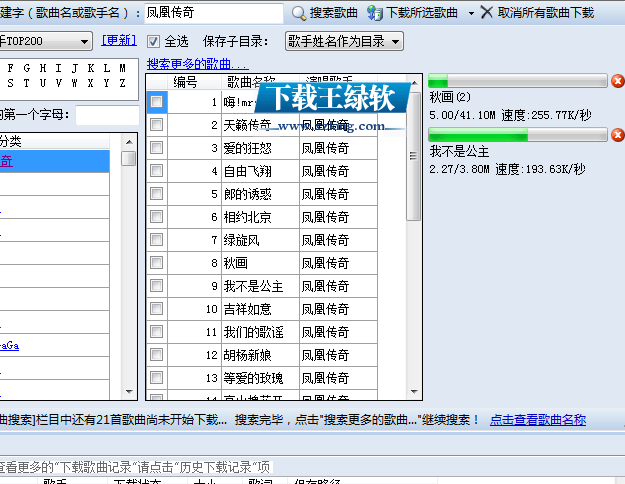Click the first-letter input field
The width and height of the screenshot is (625, 484).
click(x=107, y=115)
